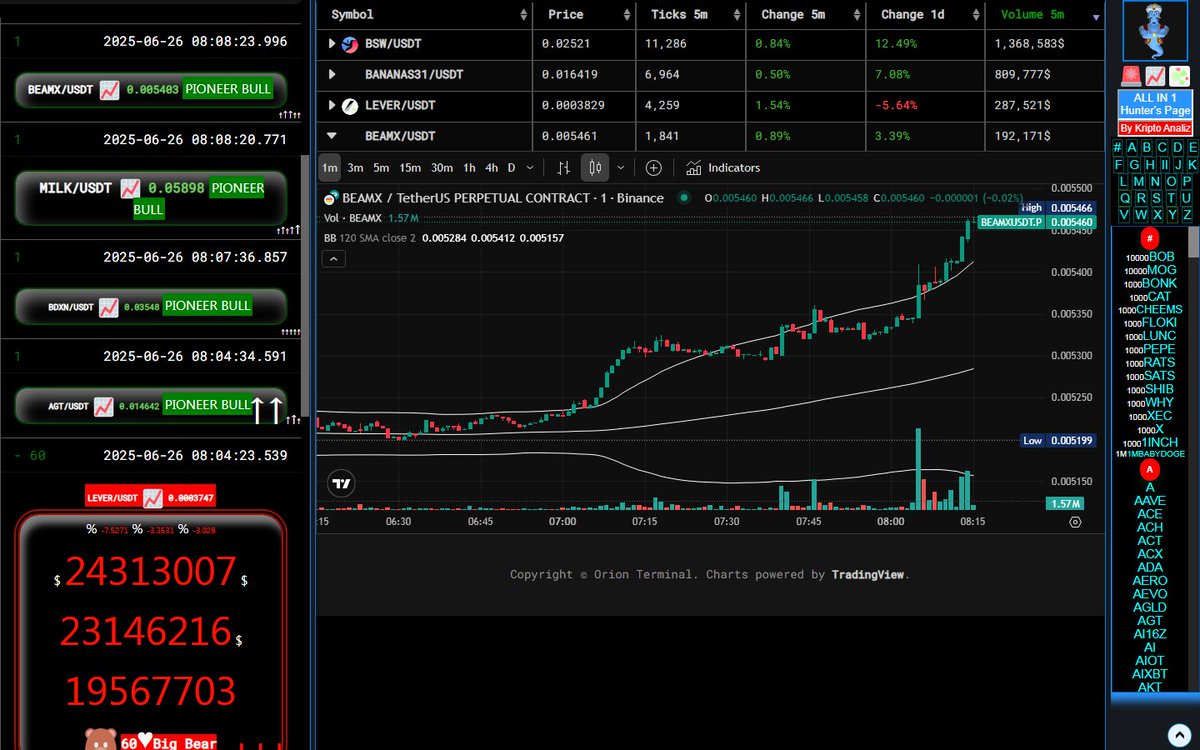The height and width of the screenshot is (750, 1200).
Task: Open the more timeframes dropdown arrow
Action: click(528, 168)
